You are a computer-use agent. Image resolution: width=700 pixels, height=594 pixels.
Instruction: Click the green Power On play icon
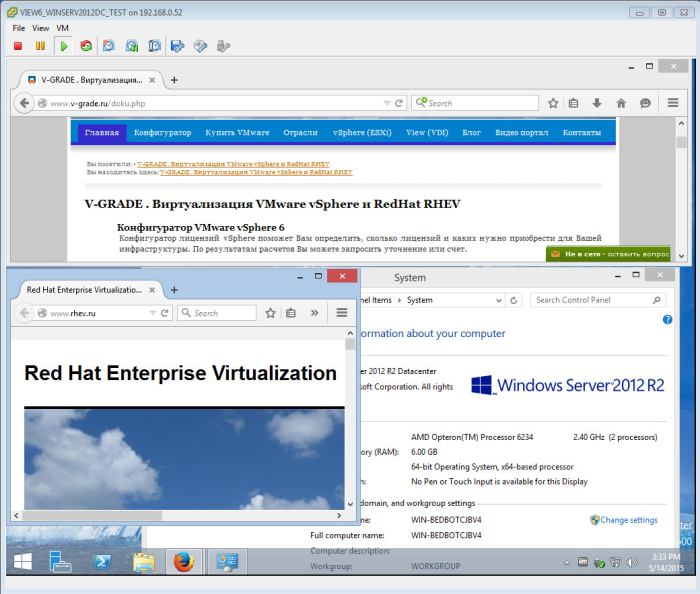click(64, 46)
